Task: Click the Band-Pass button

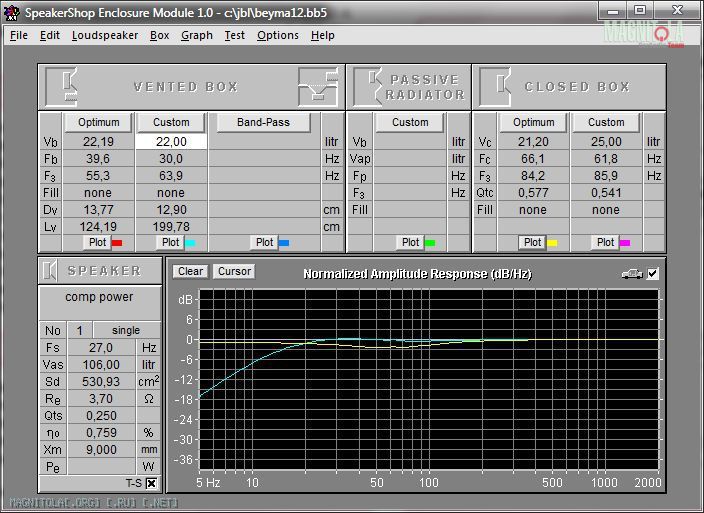Action: click(x=264, y=123)
